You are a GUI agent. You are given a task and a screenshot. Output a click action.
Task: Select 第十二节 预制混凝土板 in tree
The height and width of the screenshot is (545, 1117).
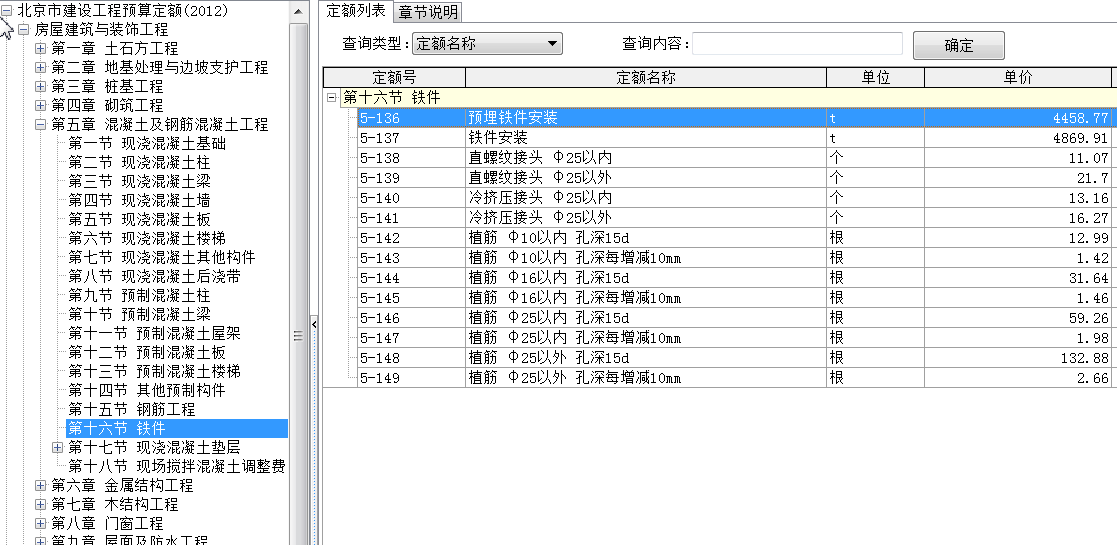pyautogui.click(x=147, y=353)
